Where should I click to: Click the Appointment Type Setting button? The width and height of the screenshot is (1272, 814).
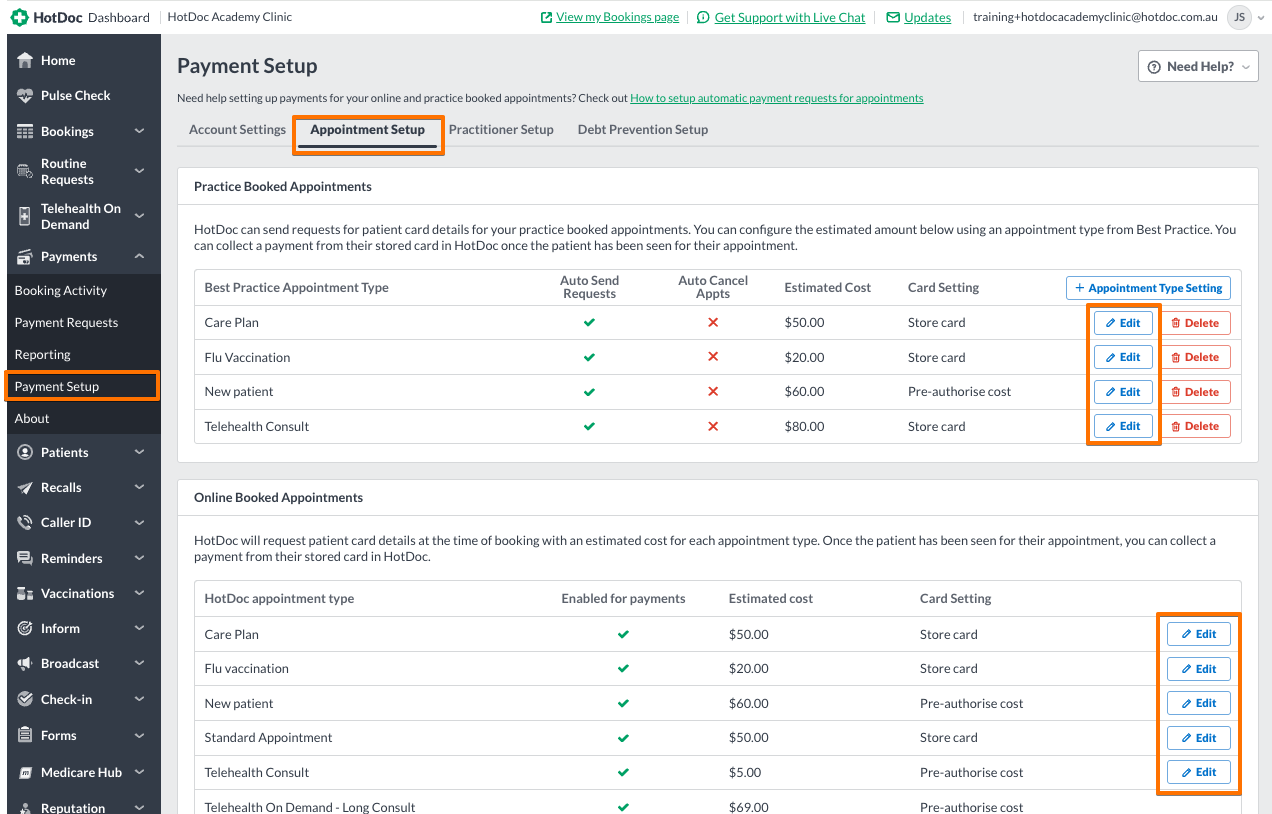[x=1148, y=288]
